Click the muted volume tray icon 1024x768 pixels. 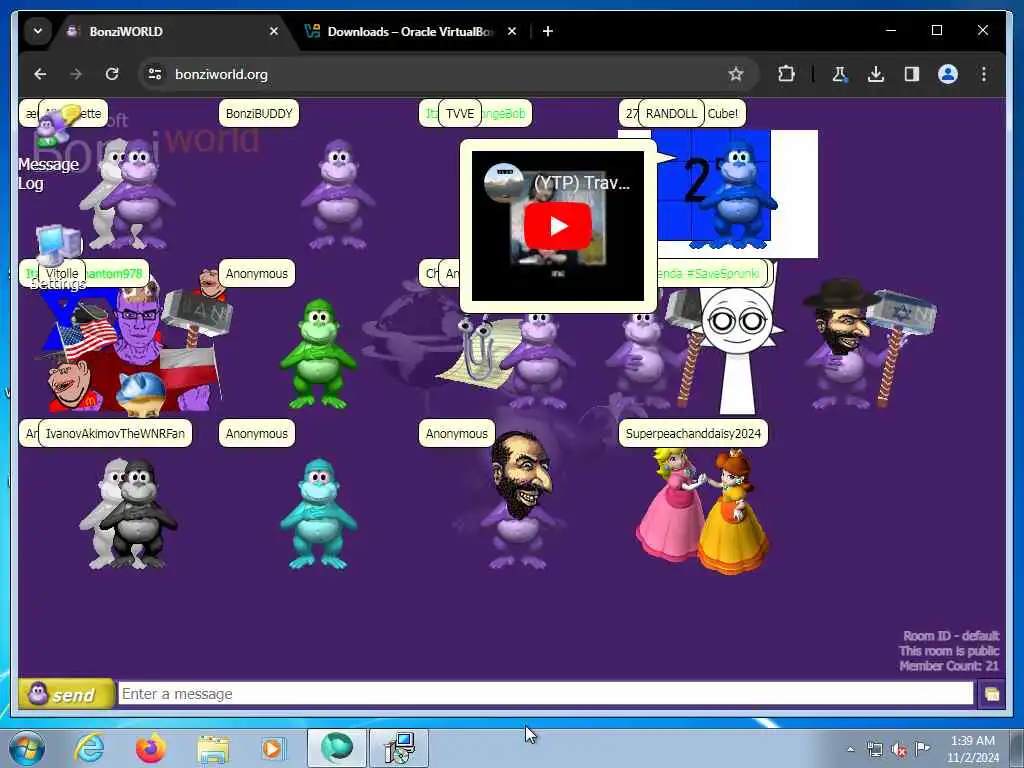click(x=899, y=750)
